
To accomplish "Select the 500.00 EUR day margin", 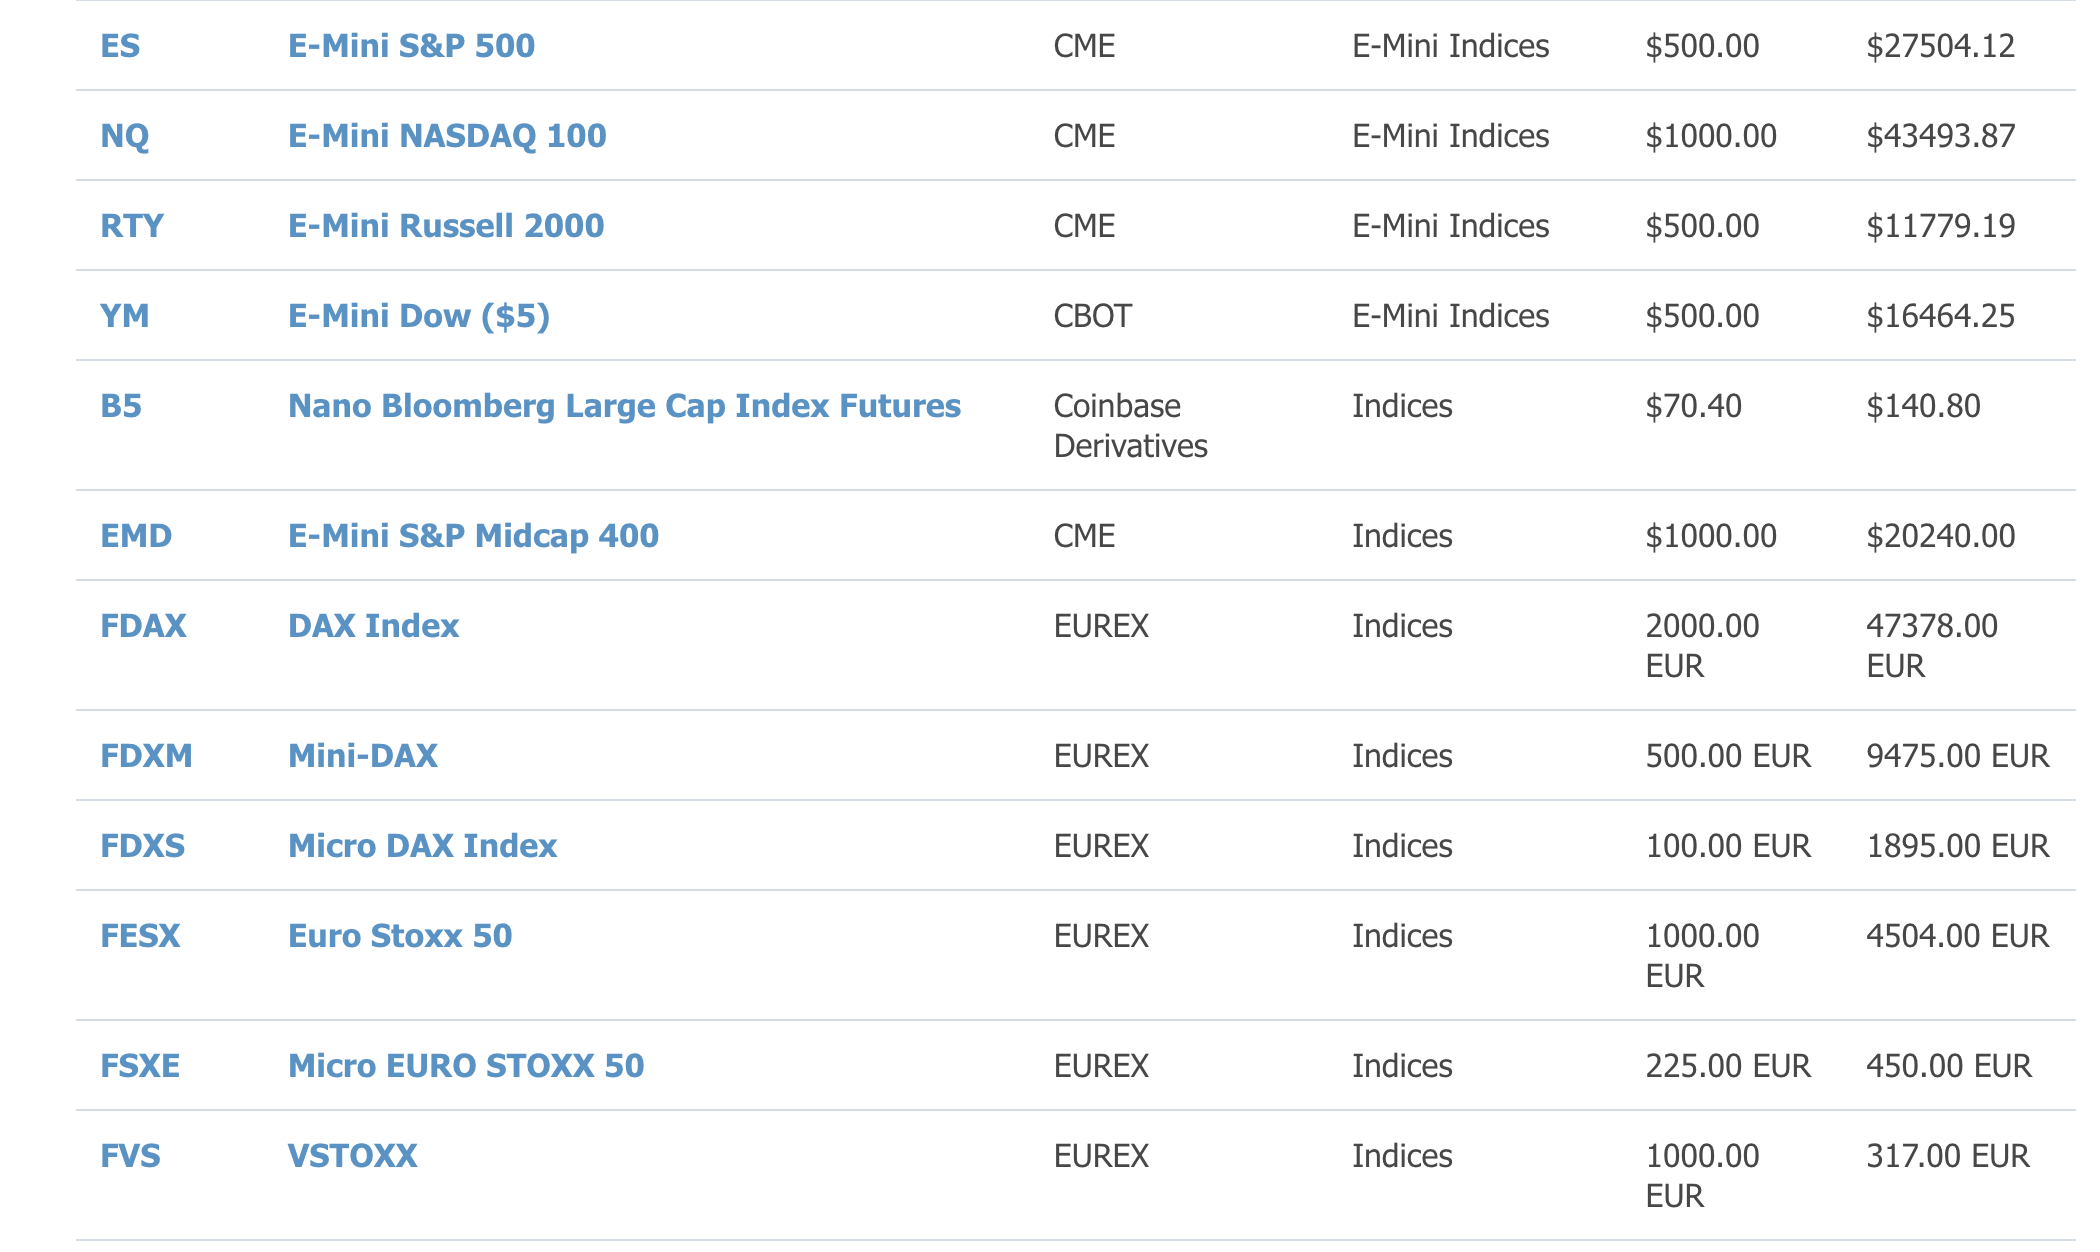I will pos(1728,756).
